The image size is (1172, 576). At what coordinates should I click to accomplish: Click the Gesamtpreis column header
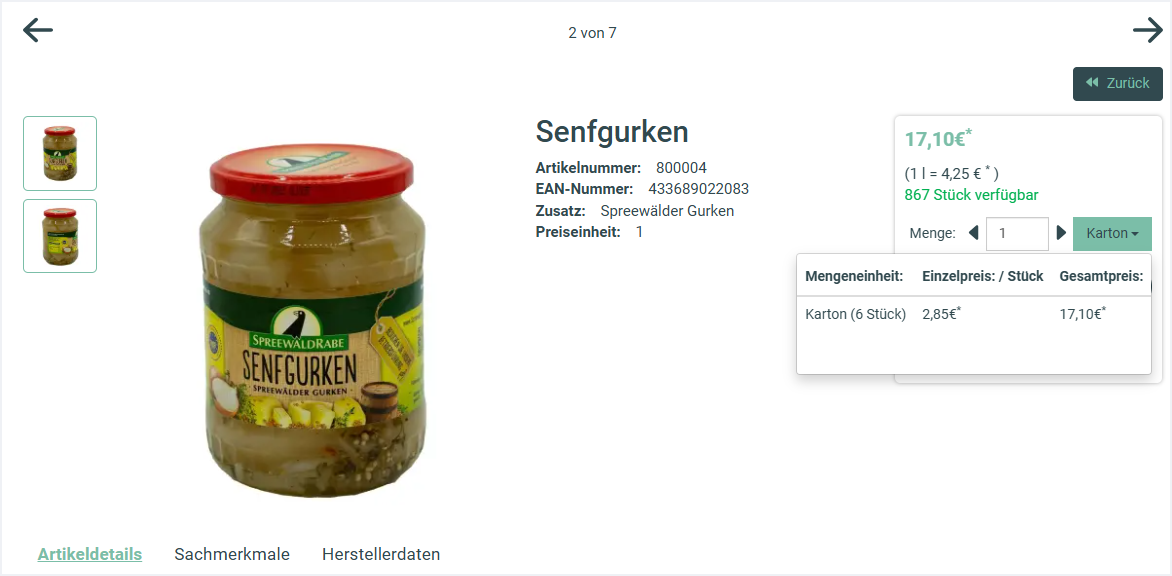point(1101,276)
